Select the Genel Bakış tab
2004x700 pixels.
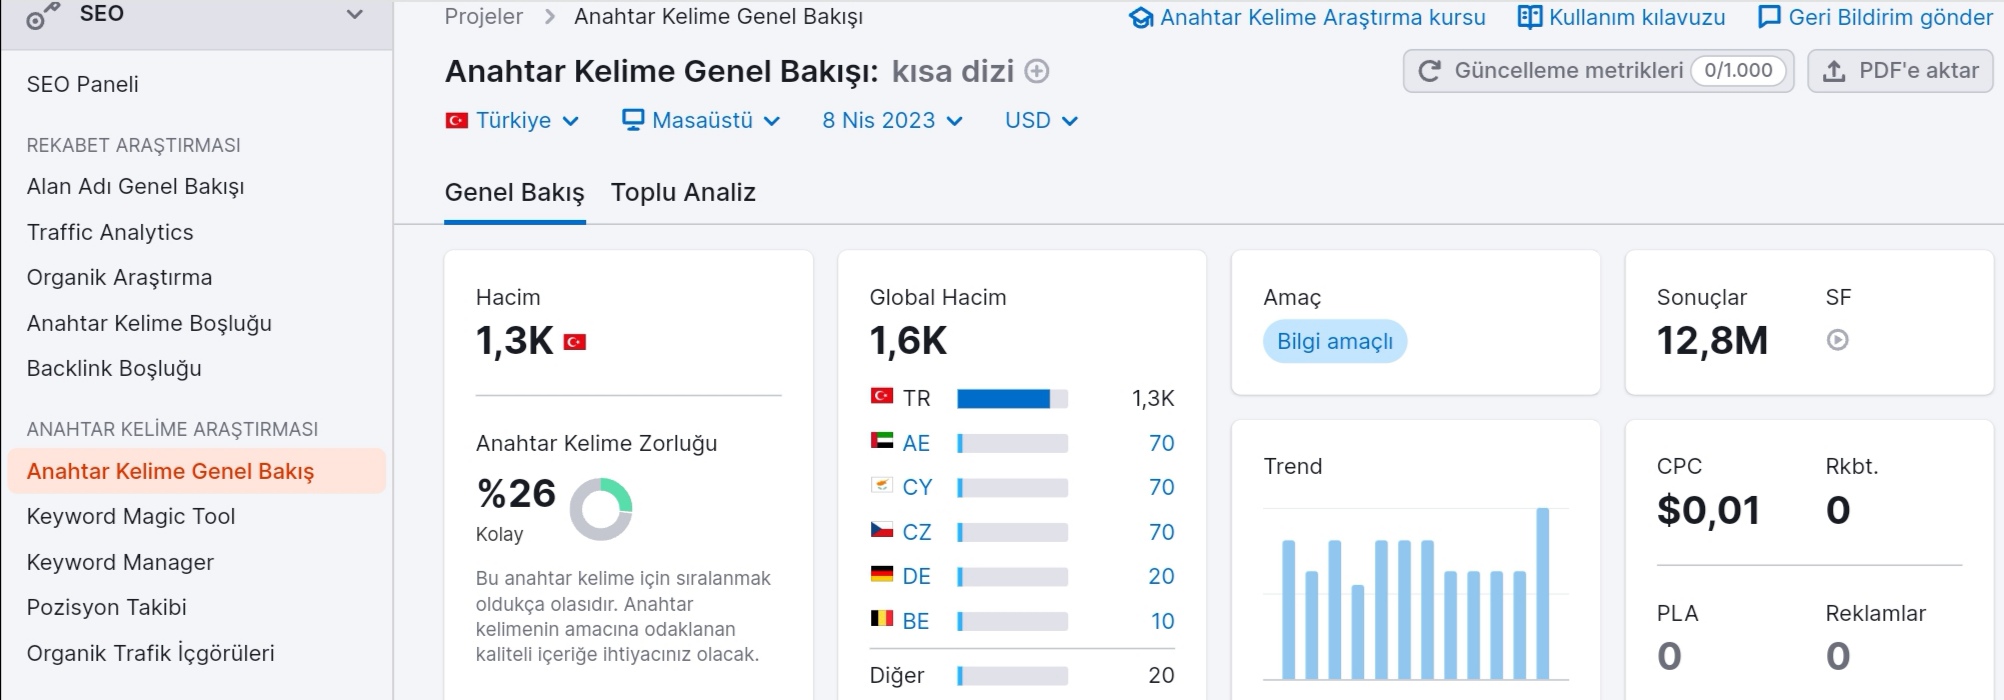(x=514, y=192)
